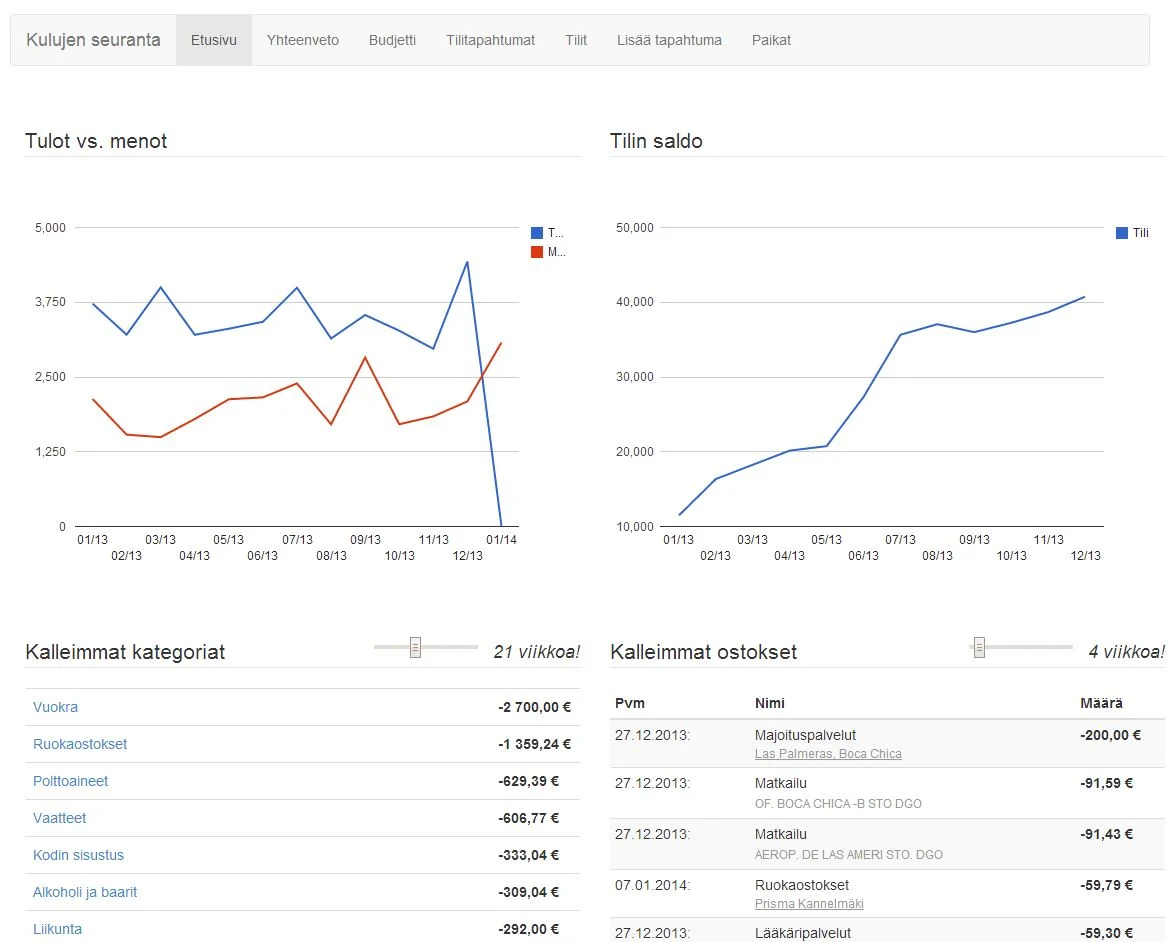Select the Polttoaineet category
The image size is (1172, 942).
(x=70, y=781)
